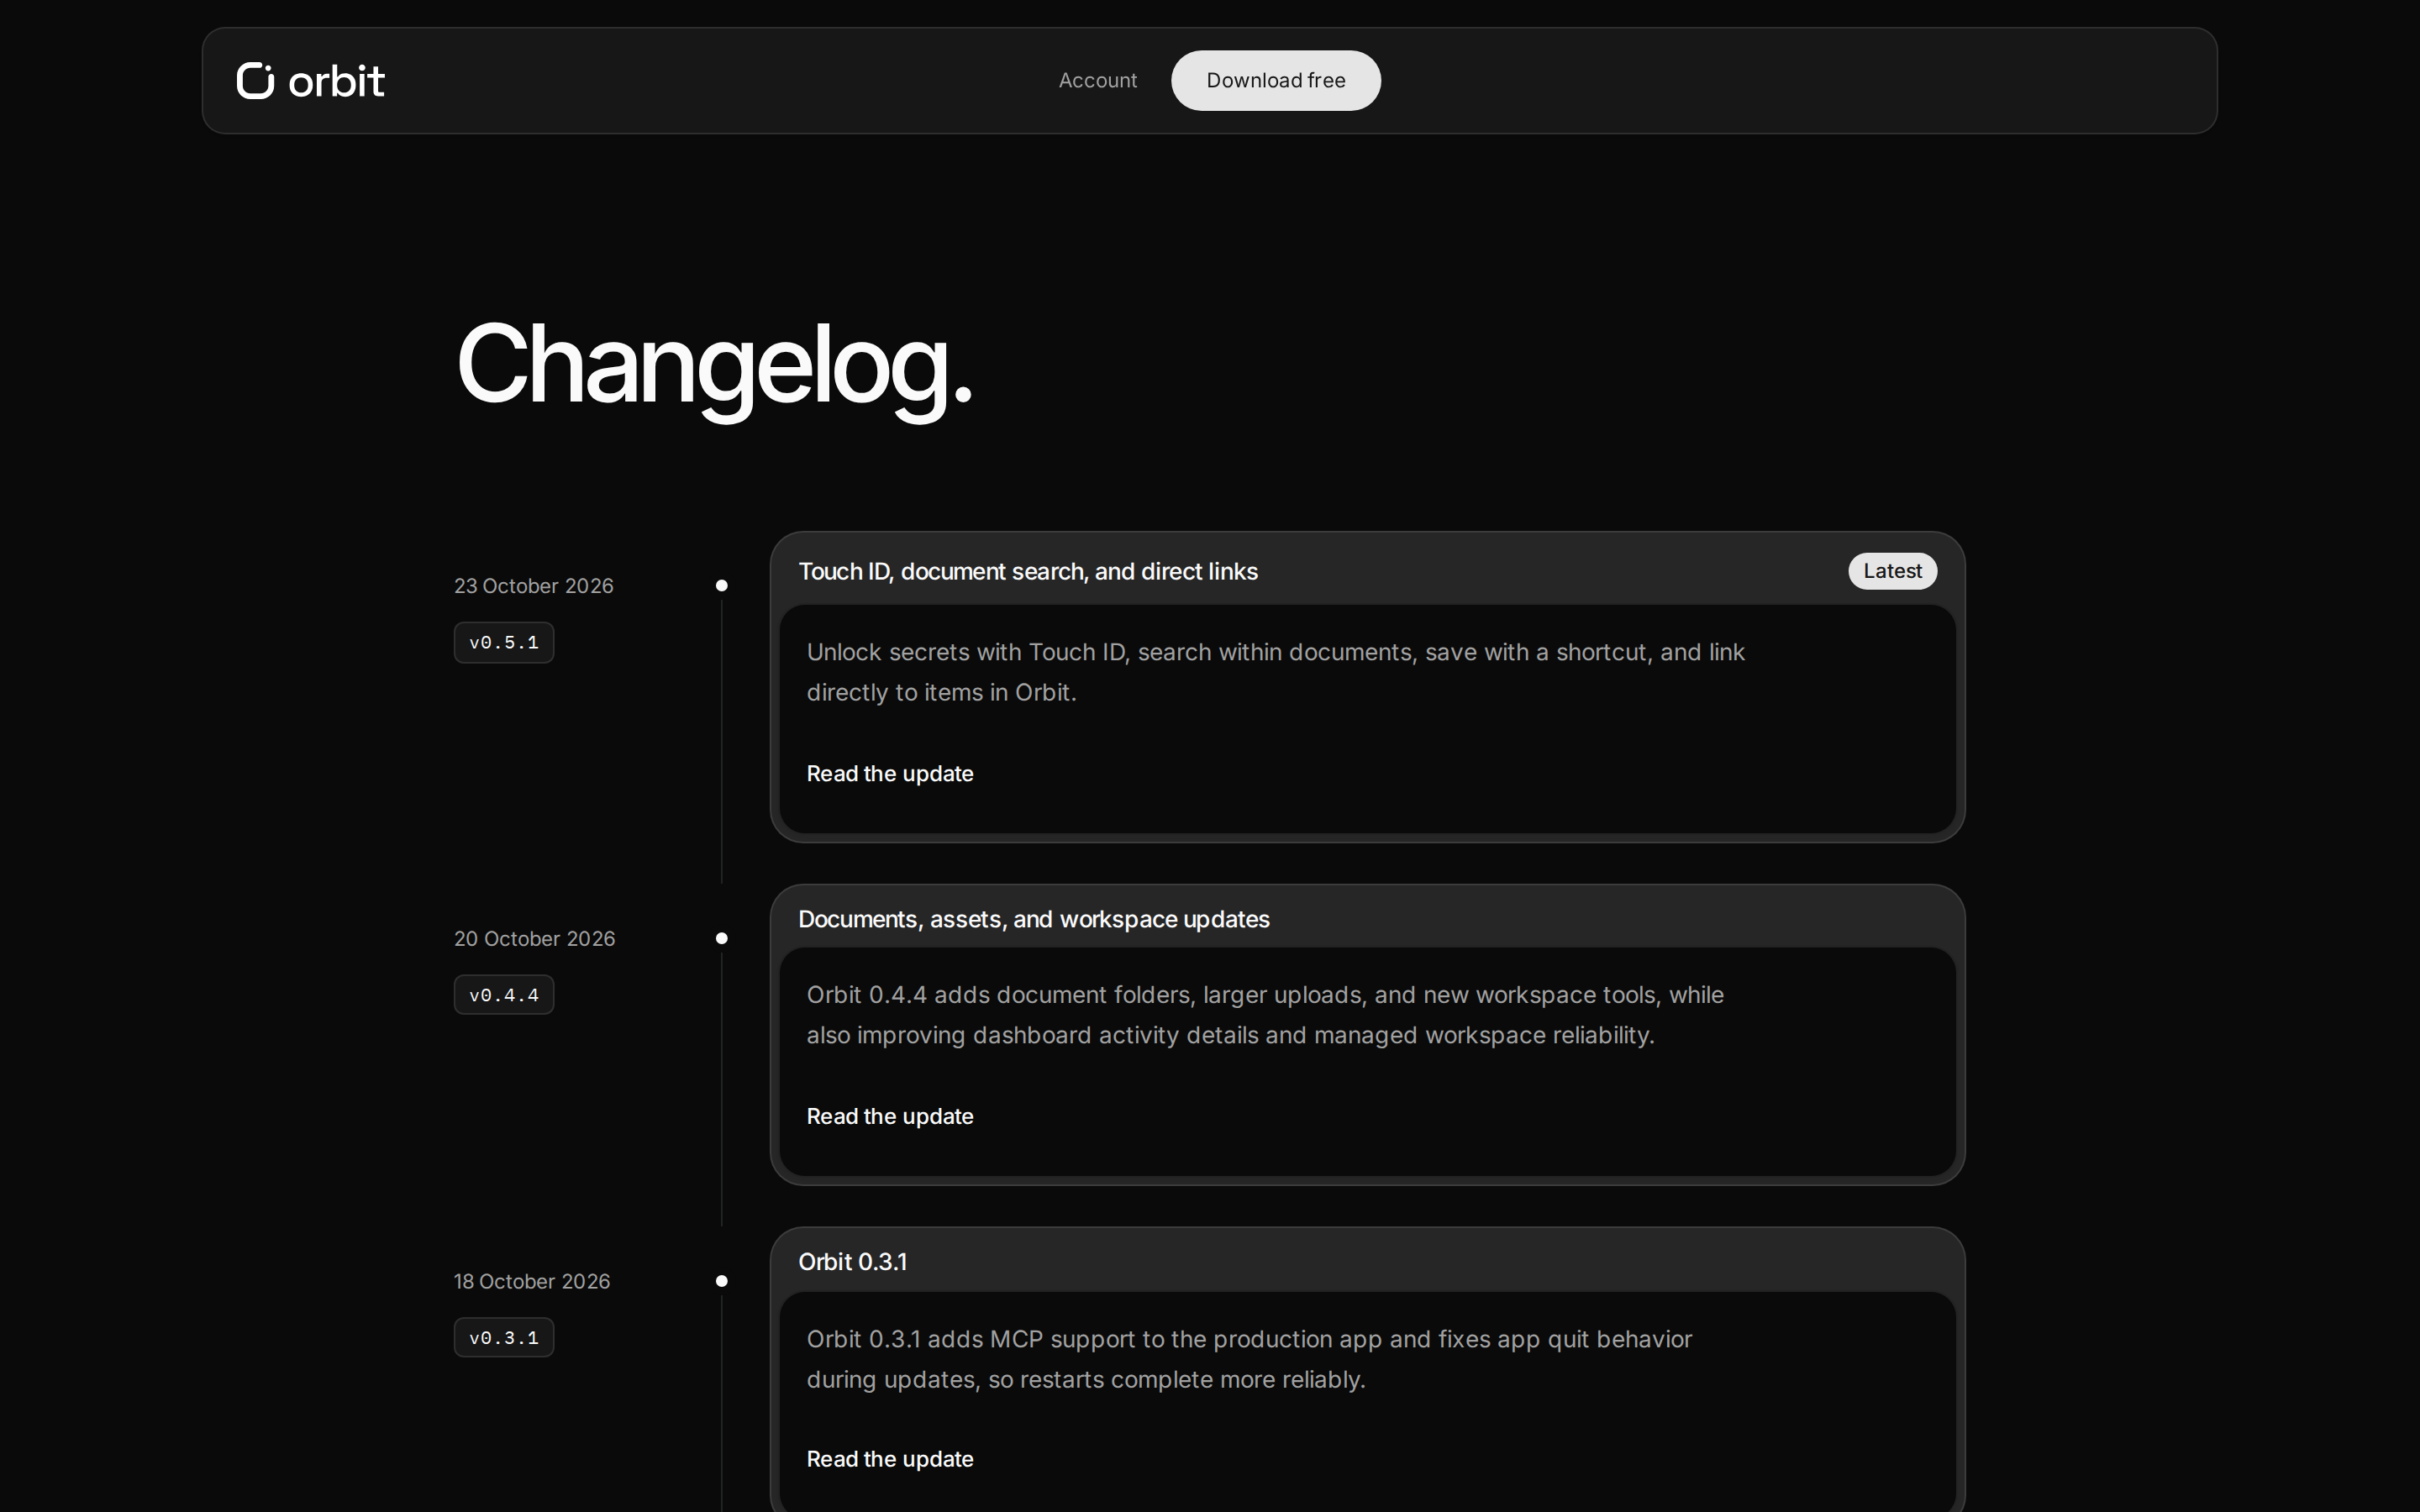Click the description starting Orbit 0.3.1 adds MCP support
2420x1512 pixels.
1249,1359
